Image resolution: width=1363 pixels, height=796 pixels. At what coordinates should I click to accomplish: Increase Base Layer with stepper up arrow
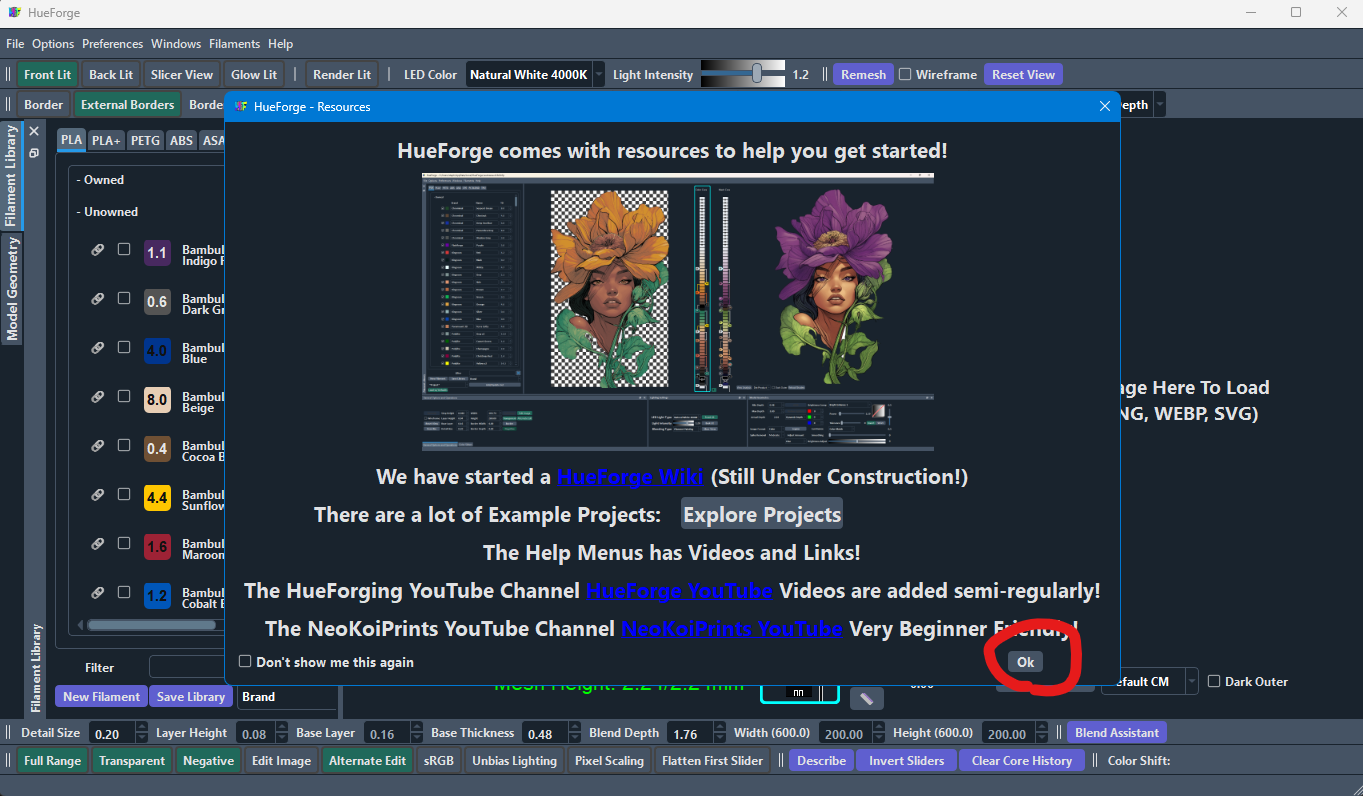coord(416,728)
